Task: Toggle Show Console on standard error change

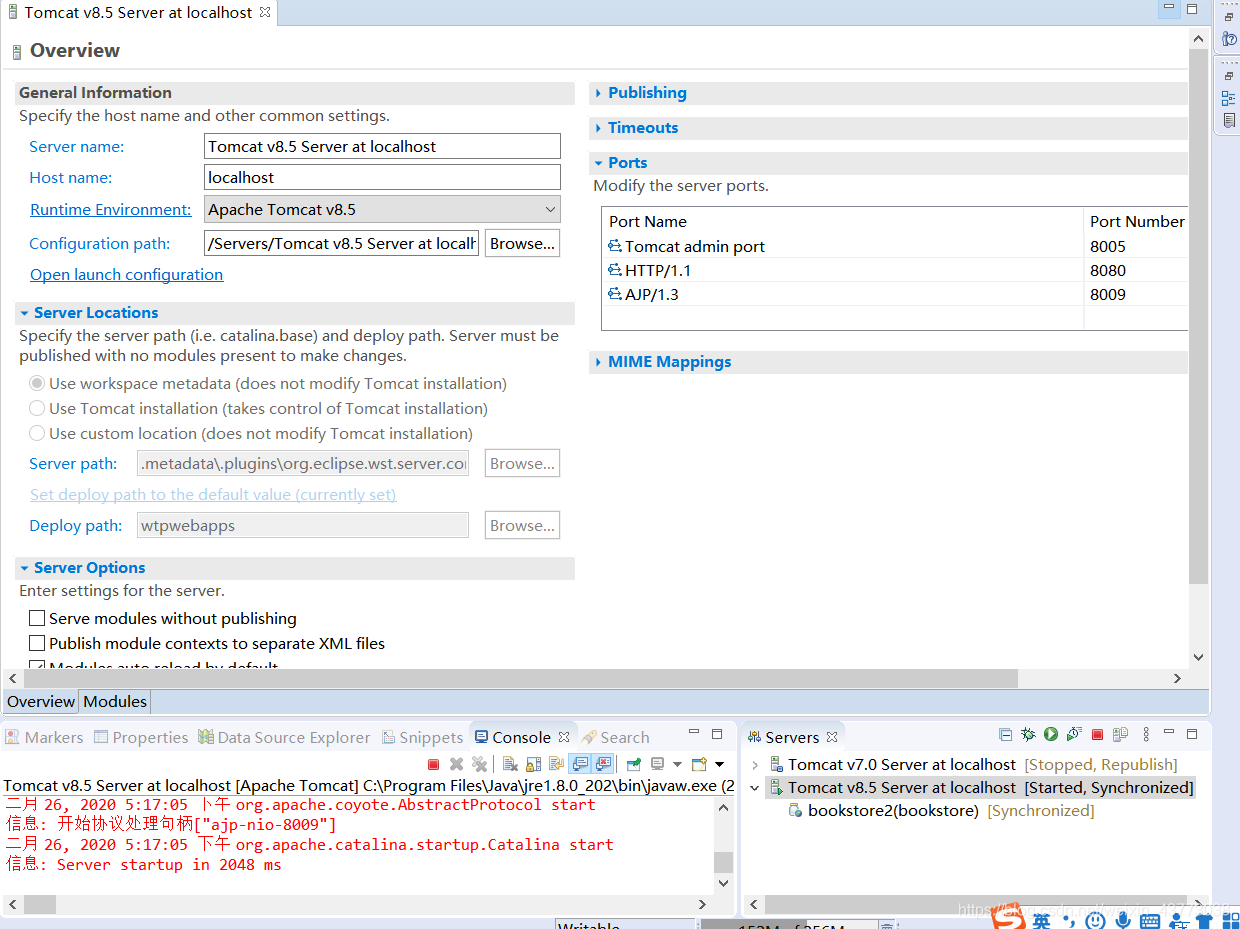Action: pyautogui.click(x=603, y=764)
